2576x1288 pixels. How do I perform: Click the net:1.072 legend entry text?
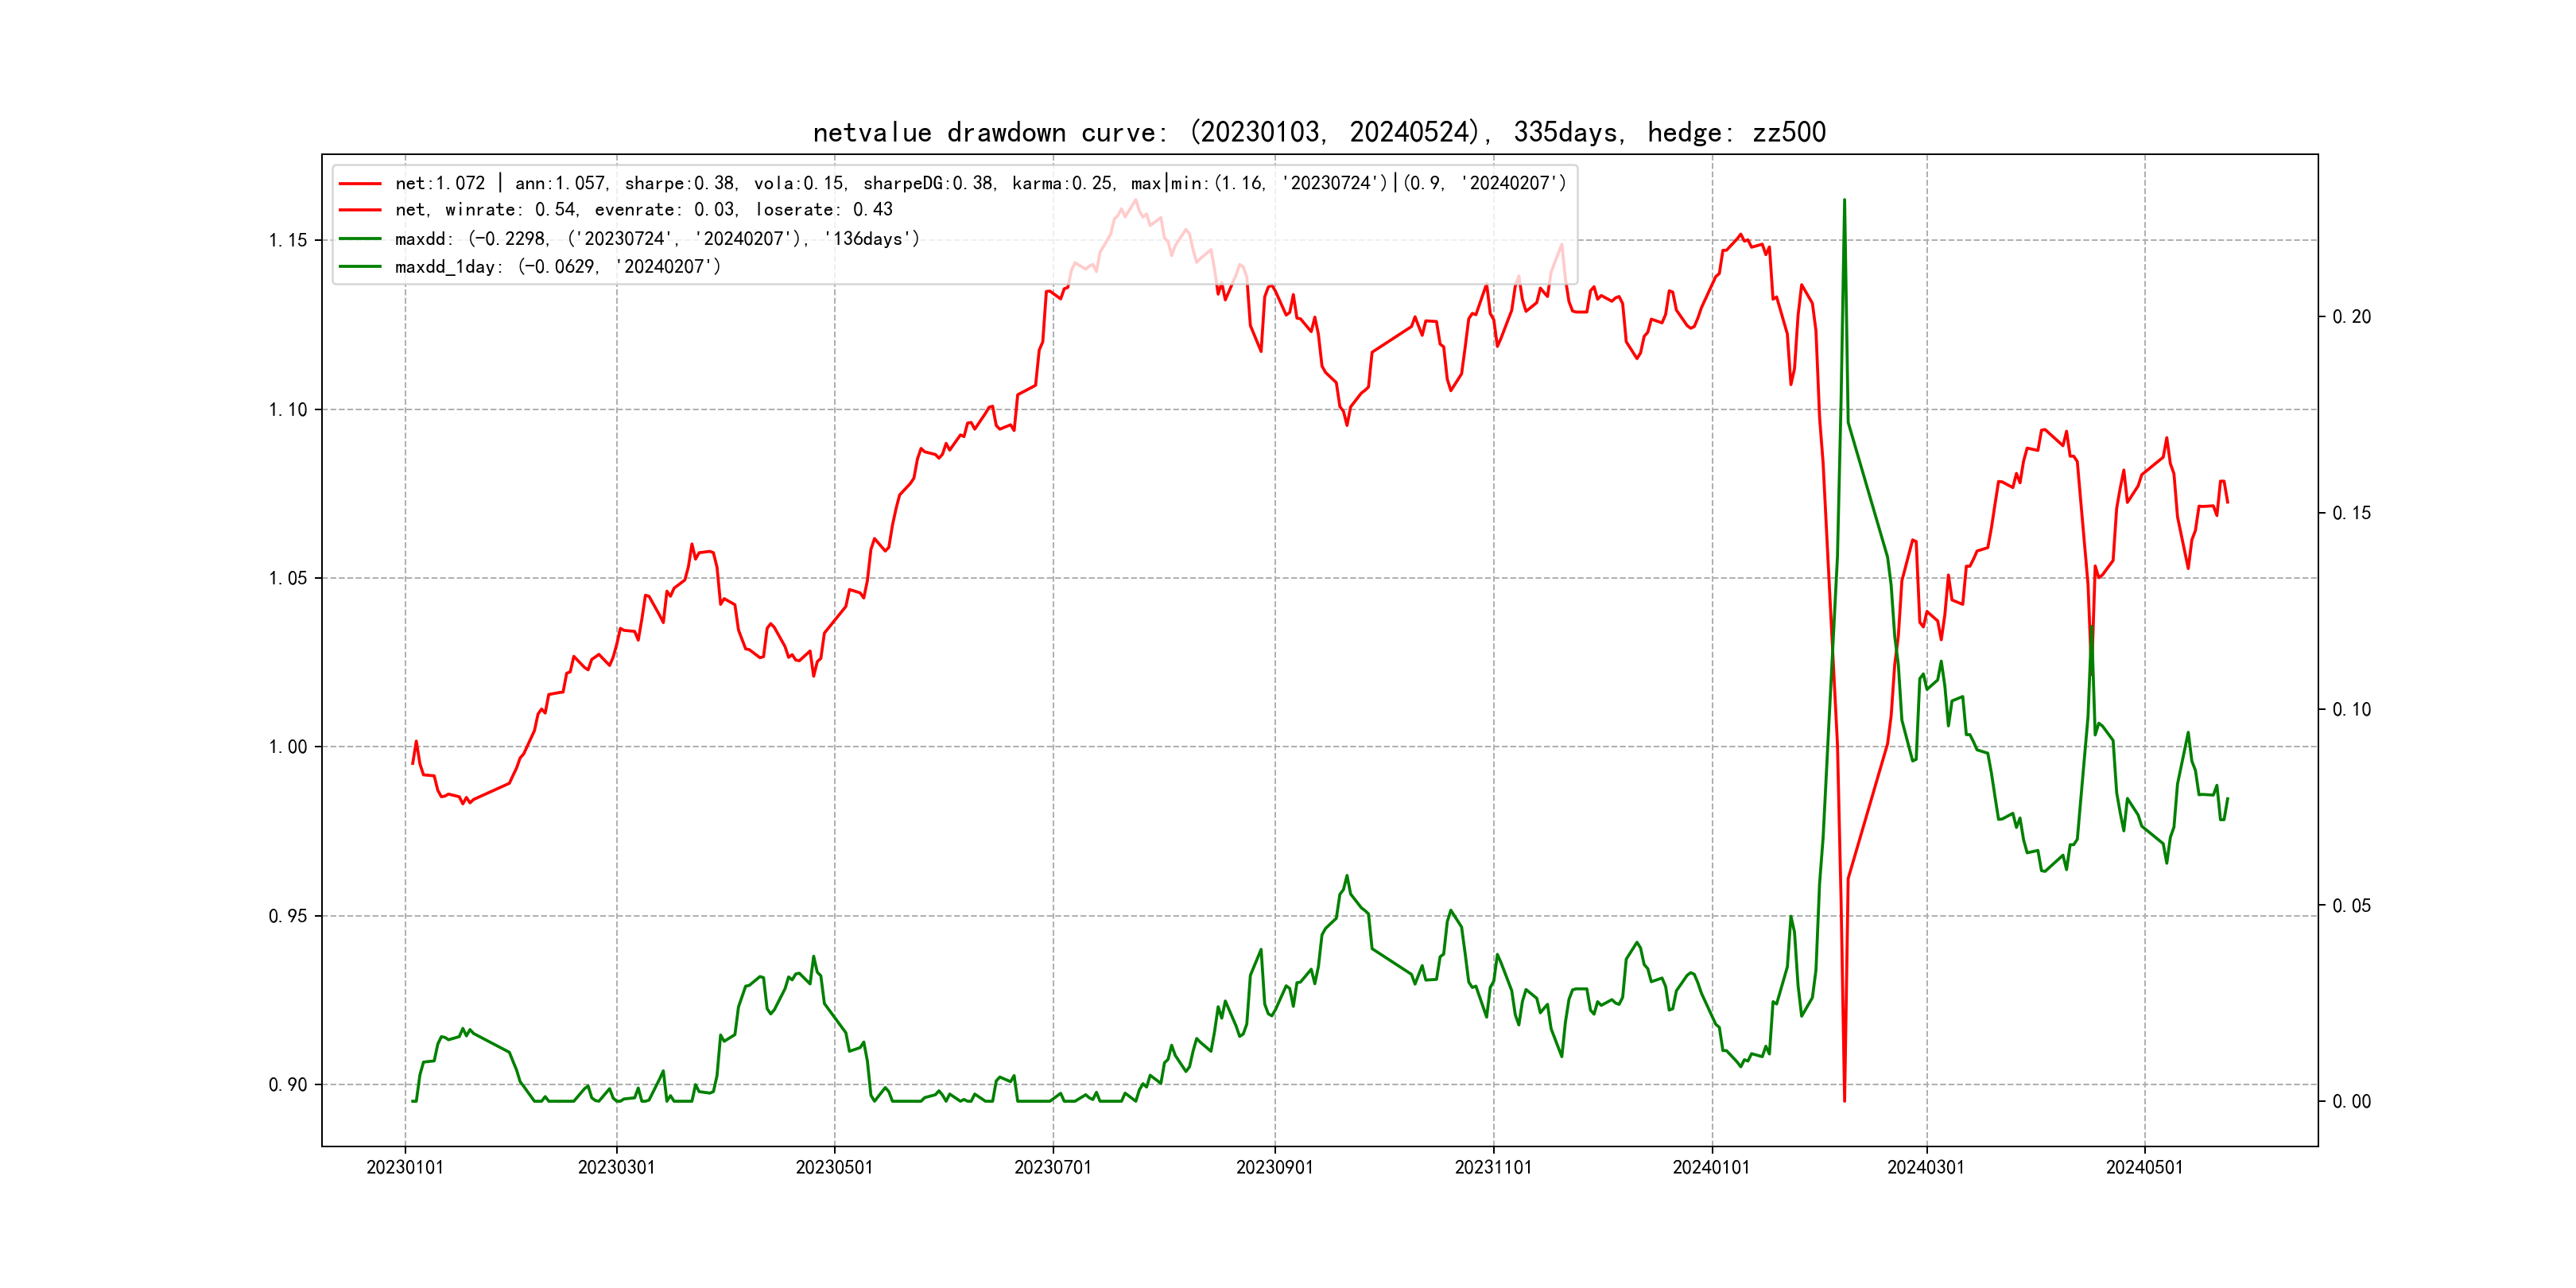coord(980,184)
